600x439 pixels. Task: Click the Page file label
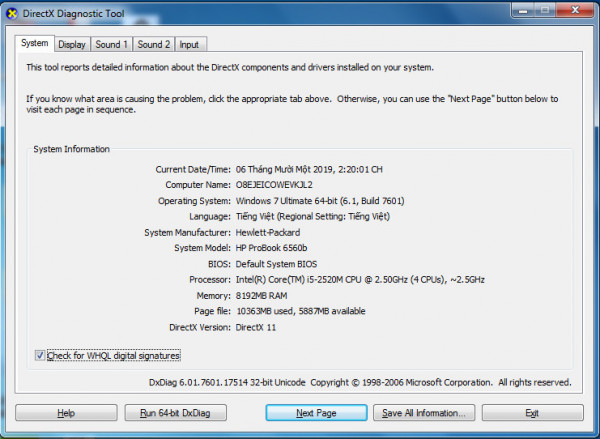pyautogui.click(x=212, y=311)
